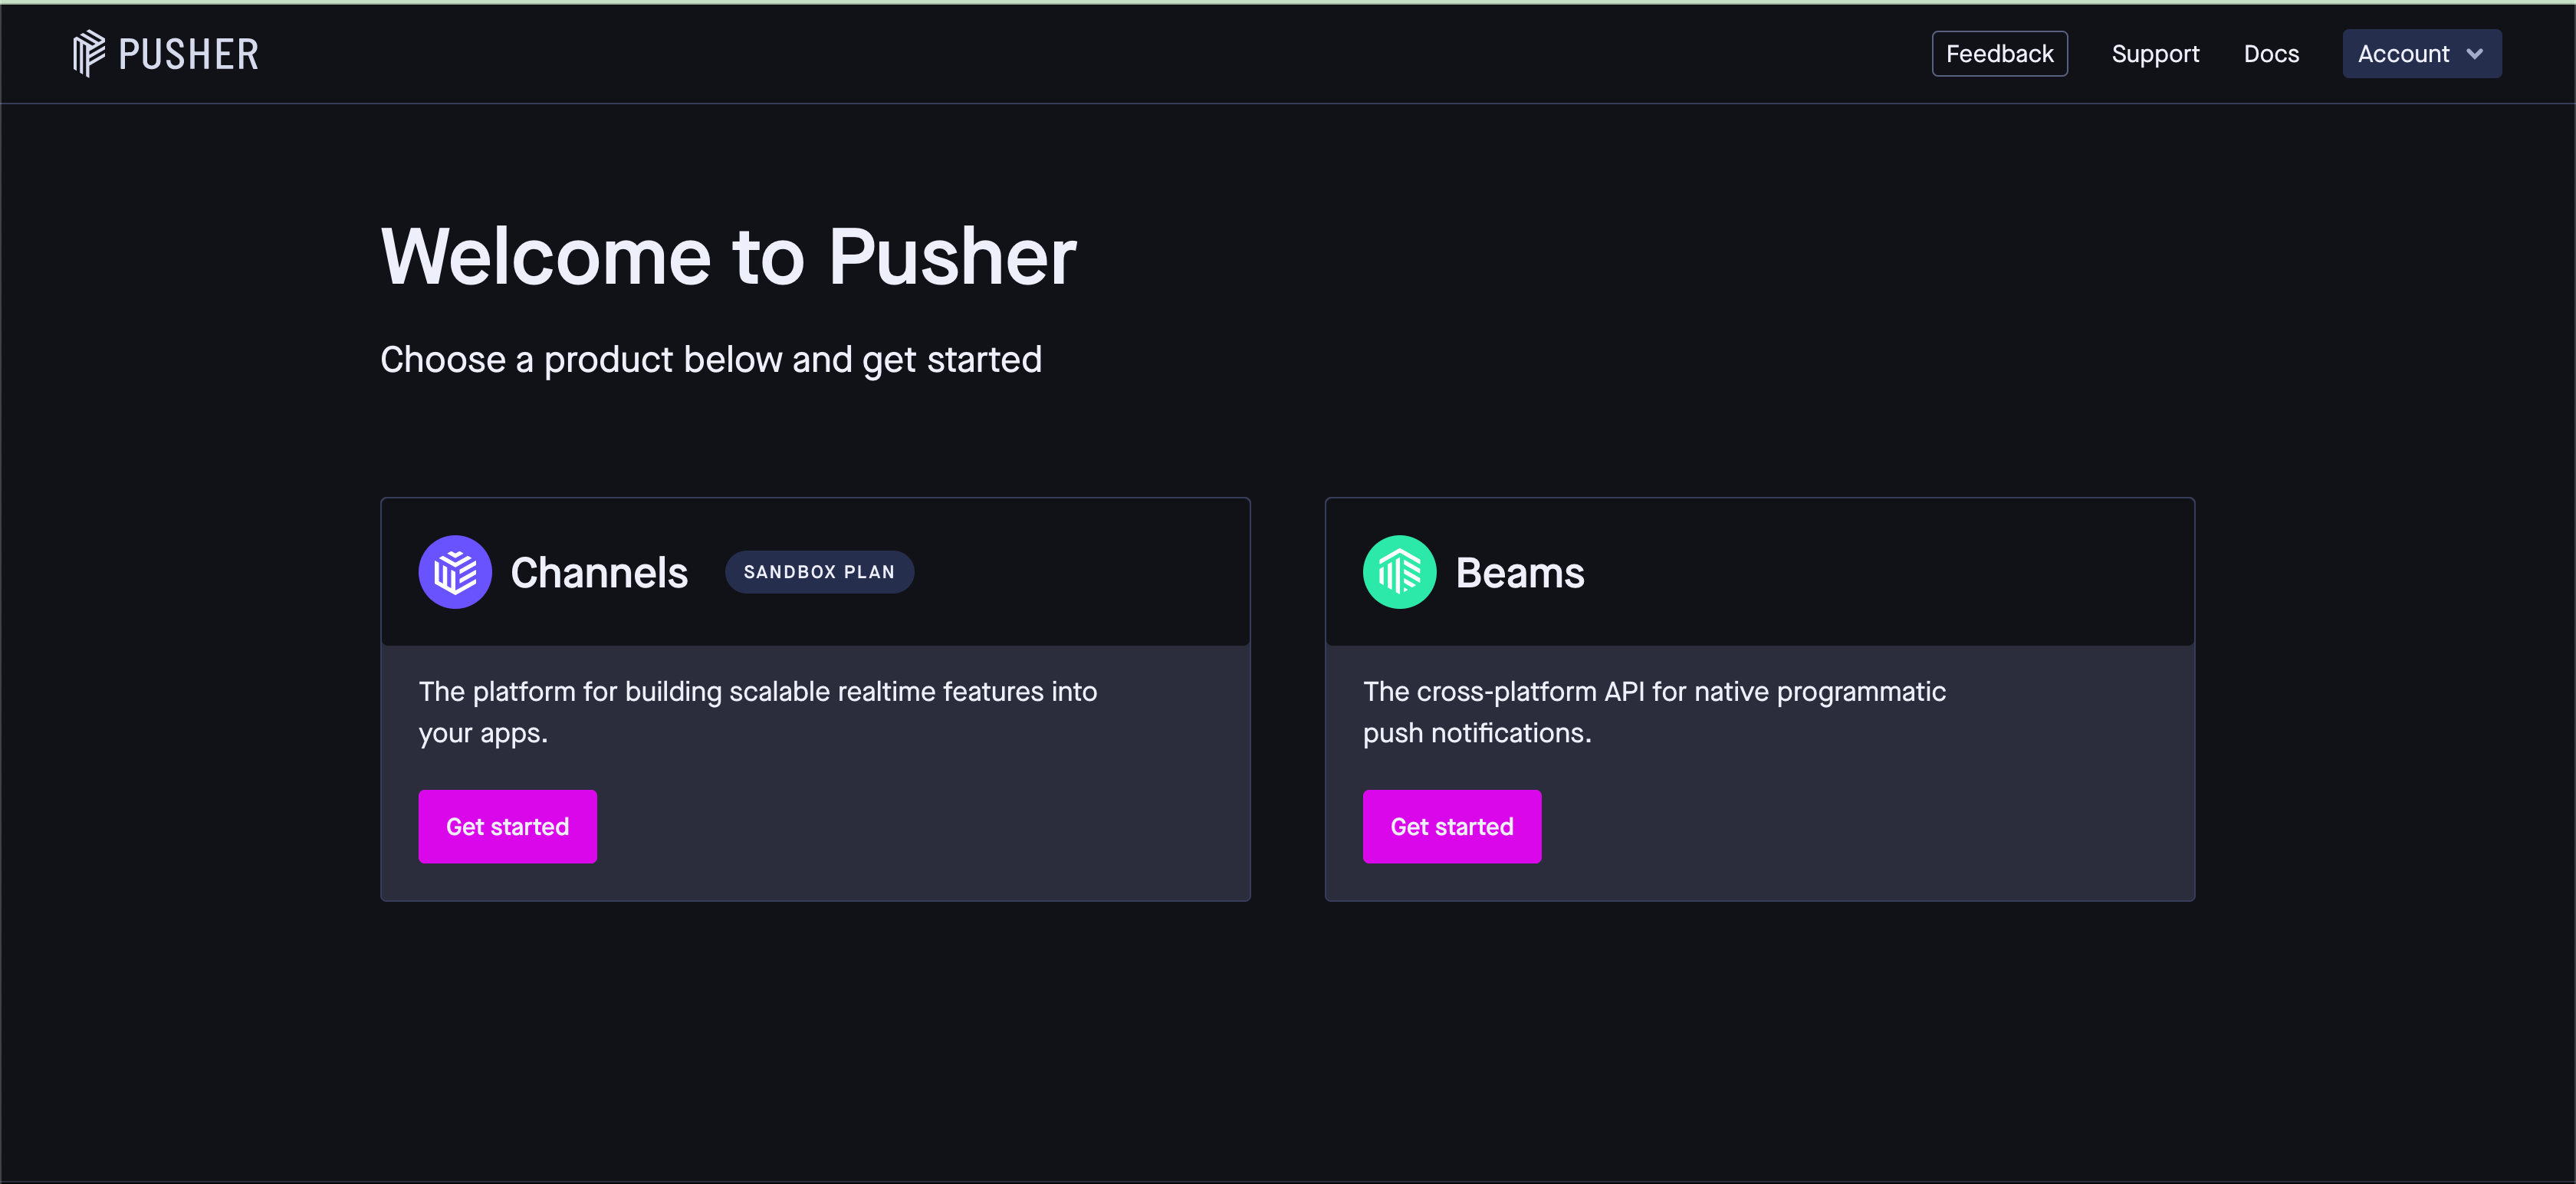Screen dimensions: 2576x1184
Task: Click the Welcome to Pusher heading
Action: click(728, 256)
